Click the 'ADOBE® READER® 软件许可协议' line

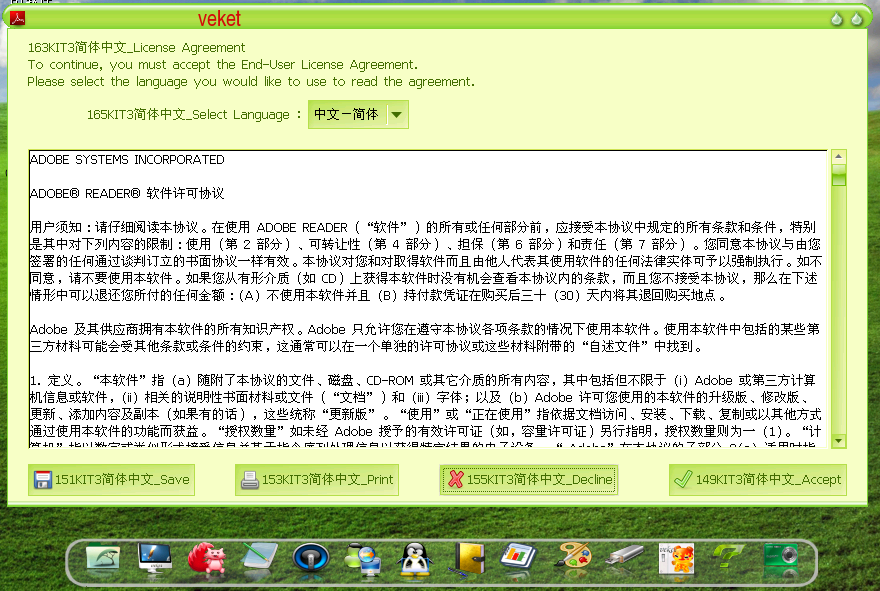coord(127,194)
